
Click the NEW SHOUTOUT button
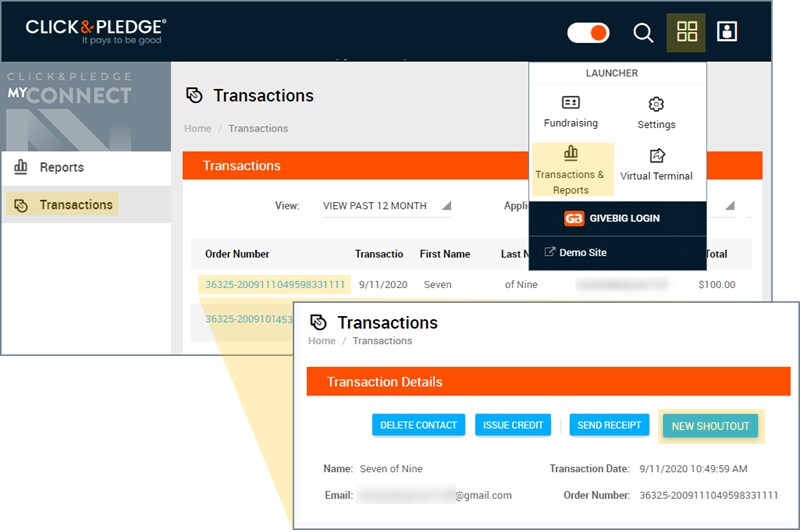710,426
